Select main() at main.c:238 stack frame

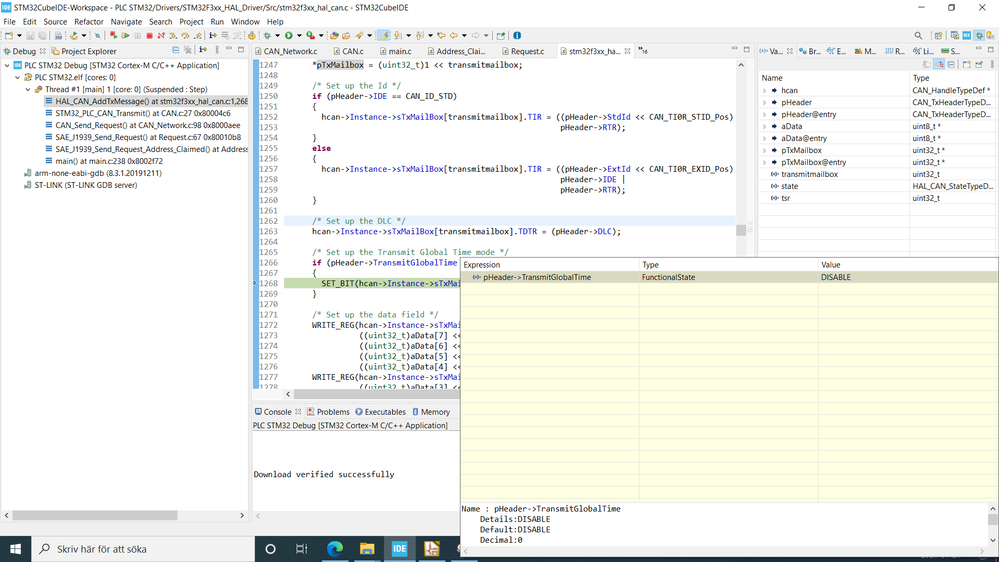[x=104, y=161]
